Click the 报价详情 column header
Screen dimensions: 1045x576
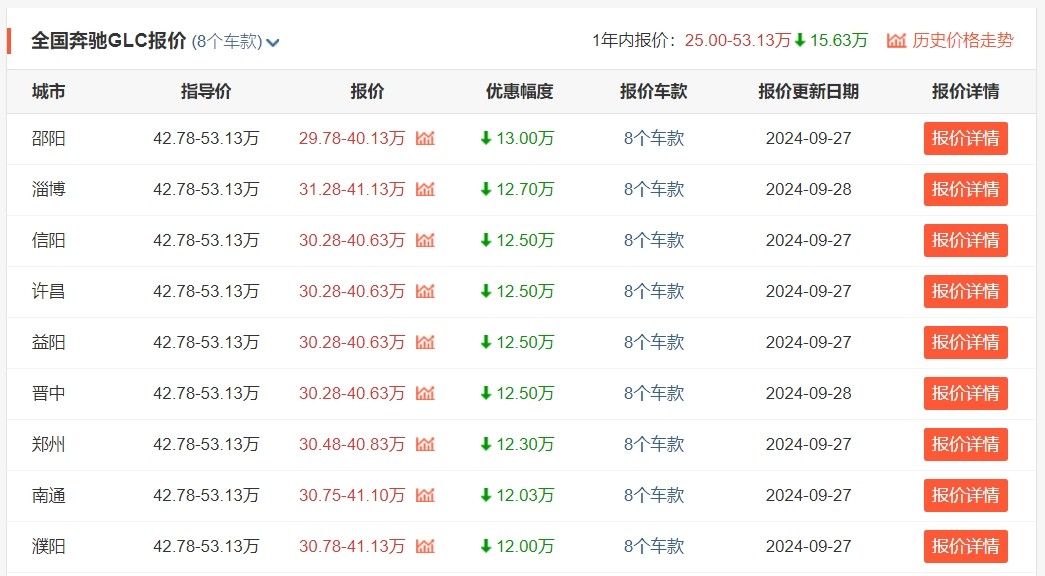click(966, 91)
